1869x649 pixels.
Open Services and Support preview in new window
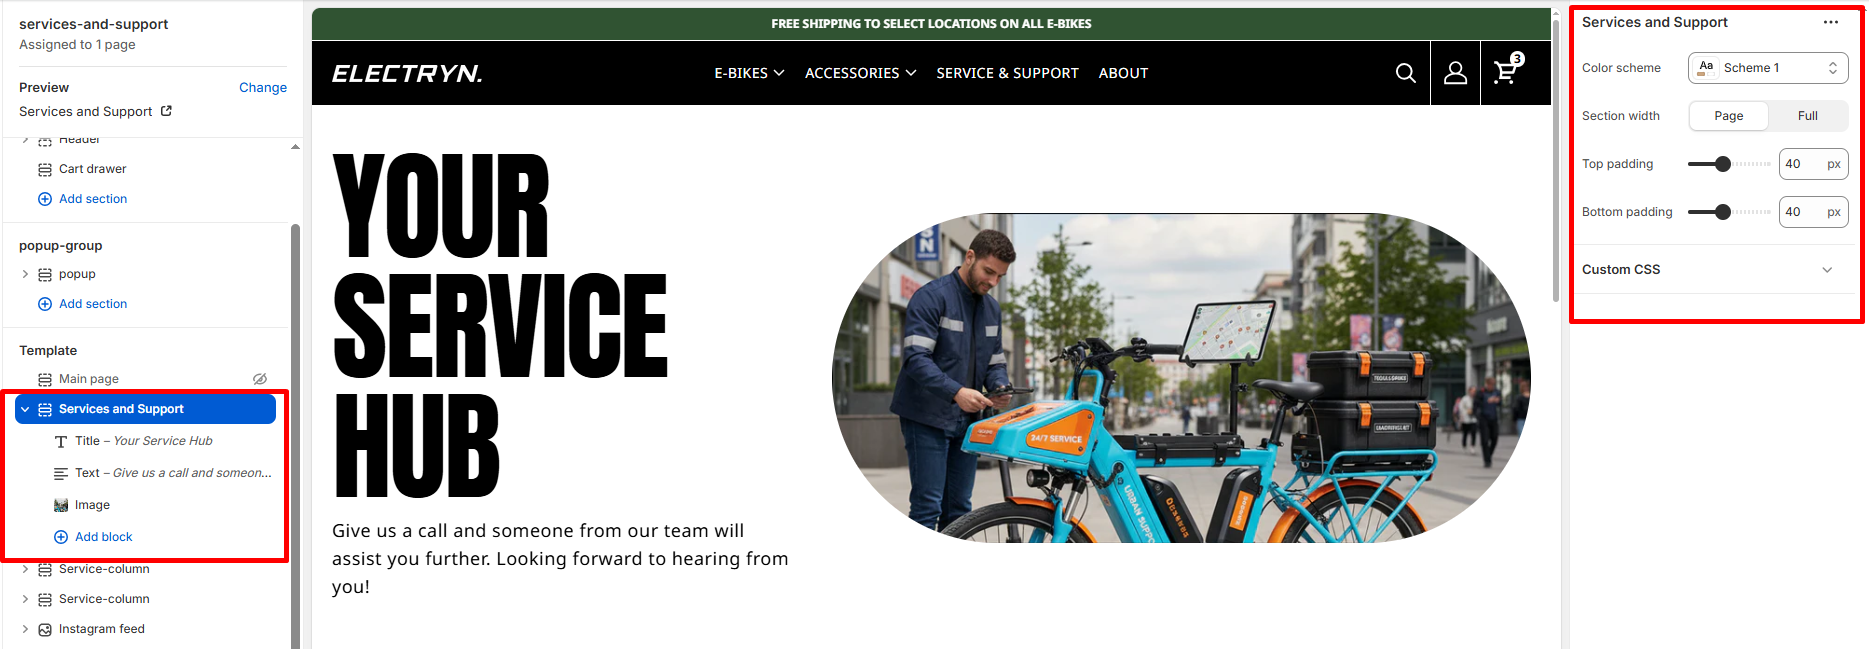tap(166, 111)
